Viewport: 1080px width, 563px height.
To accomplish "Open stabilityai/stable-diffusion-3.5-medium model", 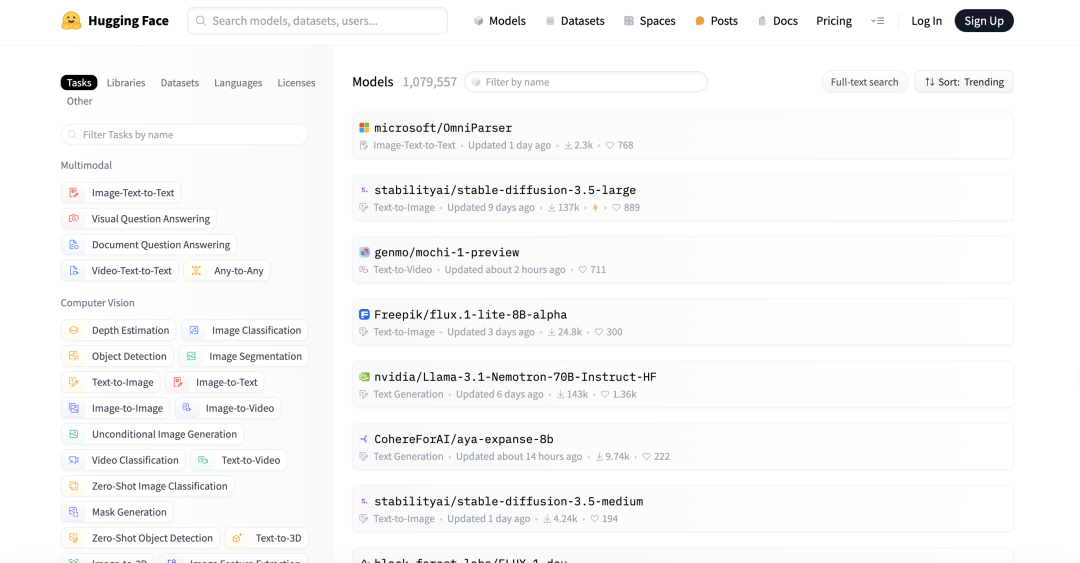I will coord(683,509).
